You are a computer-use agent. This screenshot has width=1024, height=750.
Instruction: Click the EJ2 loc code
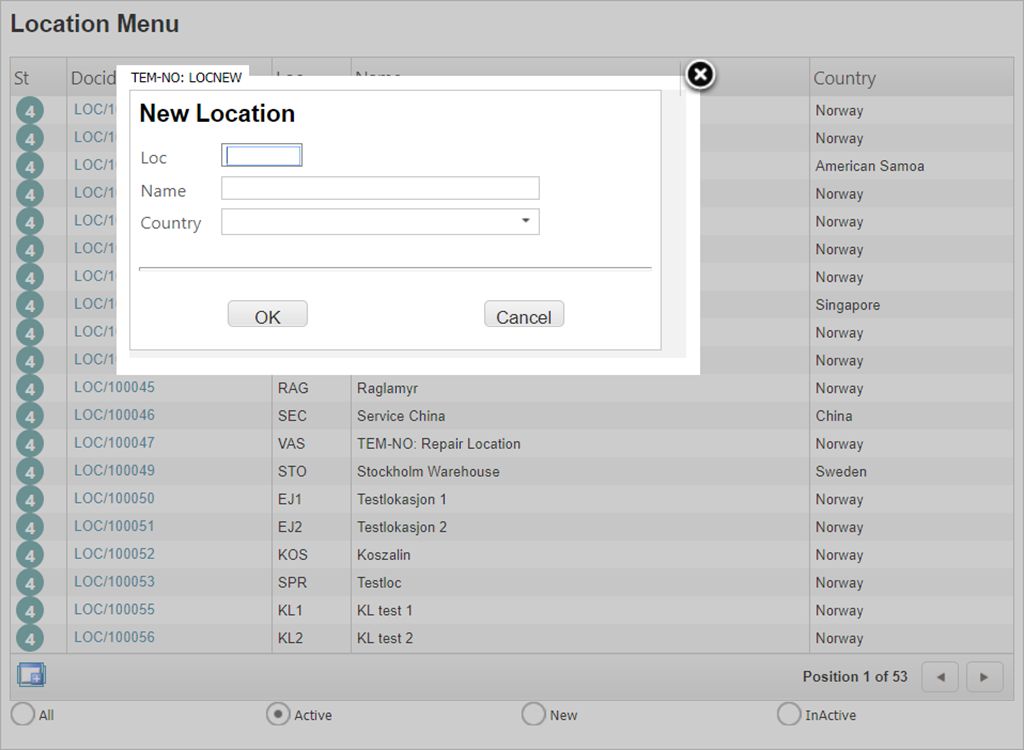pyautogui.click(x=290, y=527)
